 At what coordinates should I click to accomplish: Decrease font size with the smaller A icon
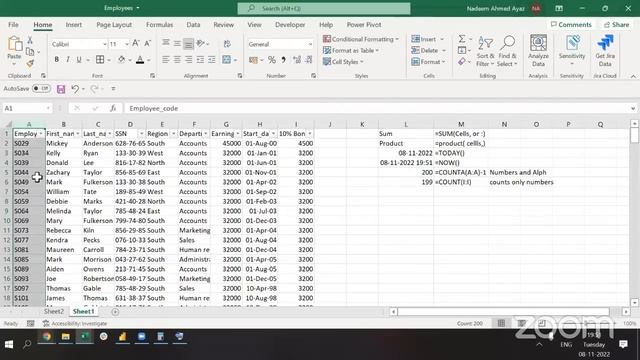pyautogui.click(x=148, y=43)
